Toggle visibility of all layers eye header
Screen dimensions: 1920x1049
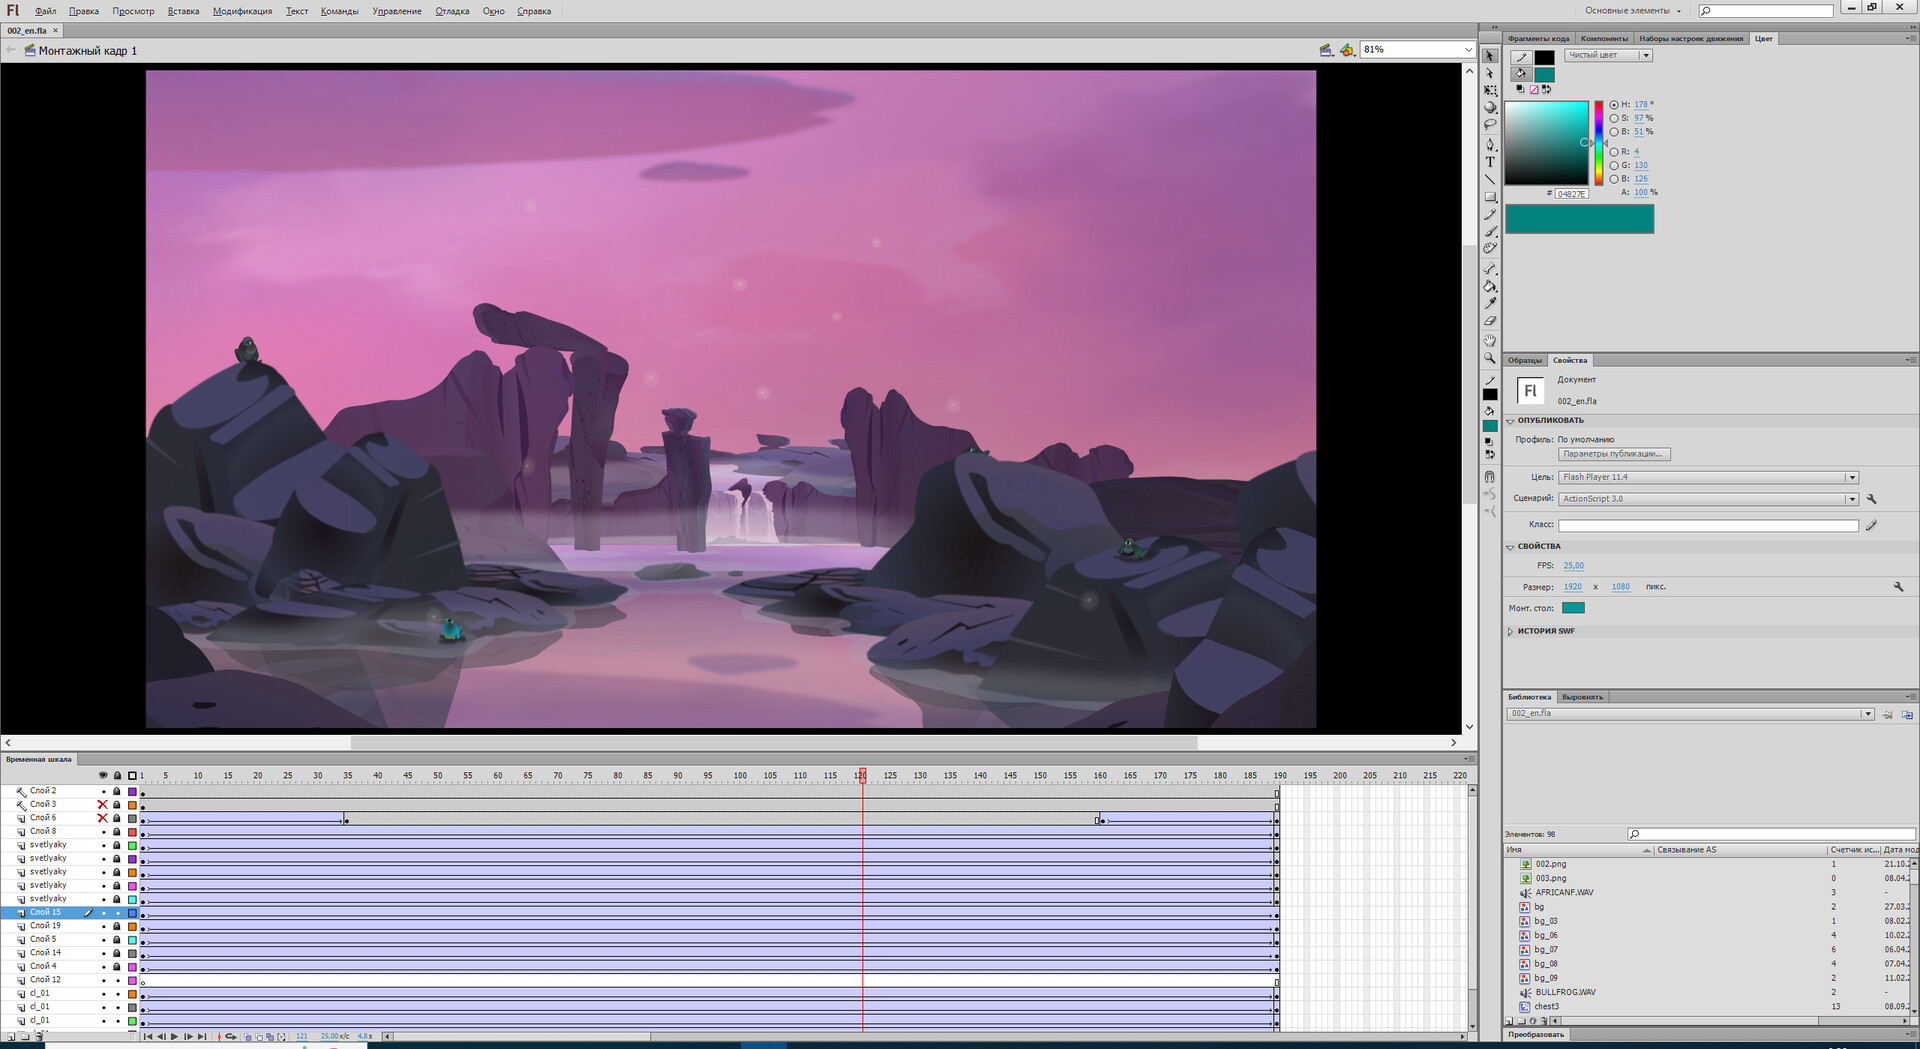(103, 776)
